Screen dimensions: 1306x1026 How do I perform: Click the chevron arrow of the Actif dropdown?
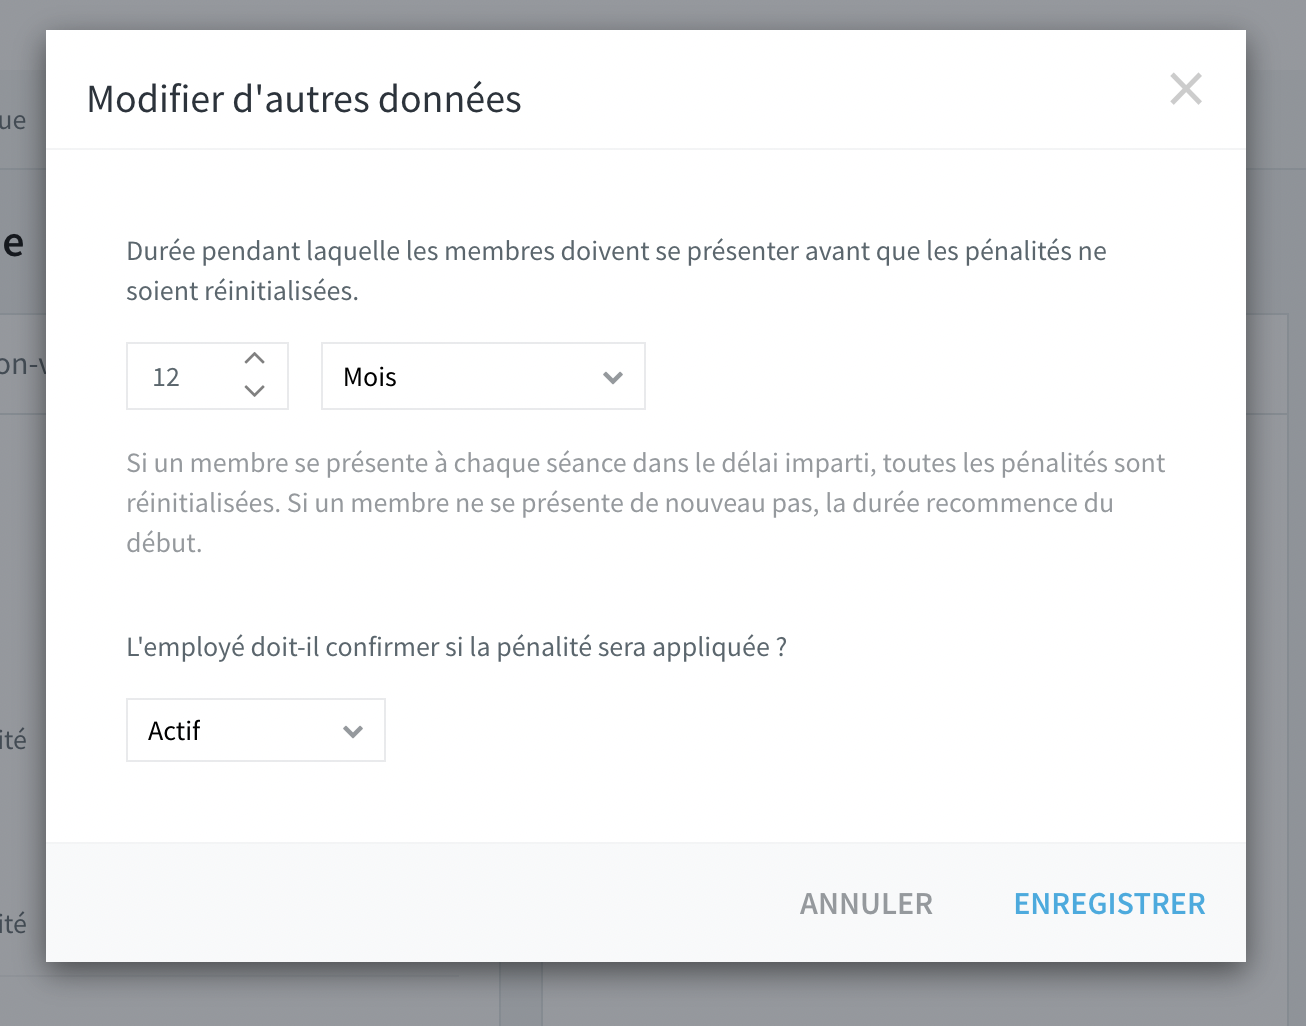click(x=352, y=732)
